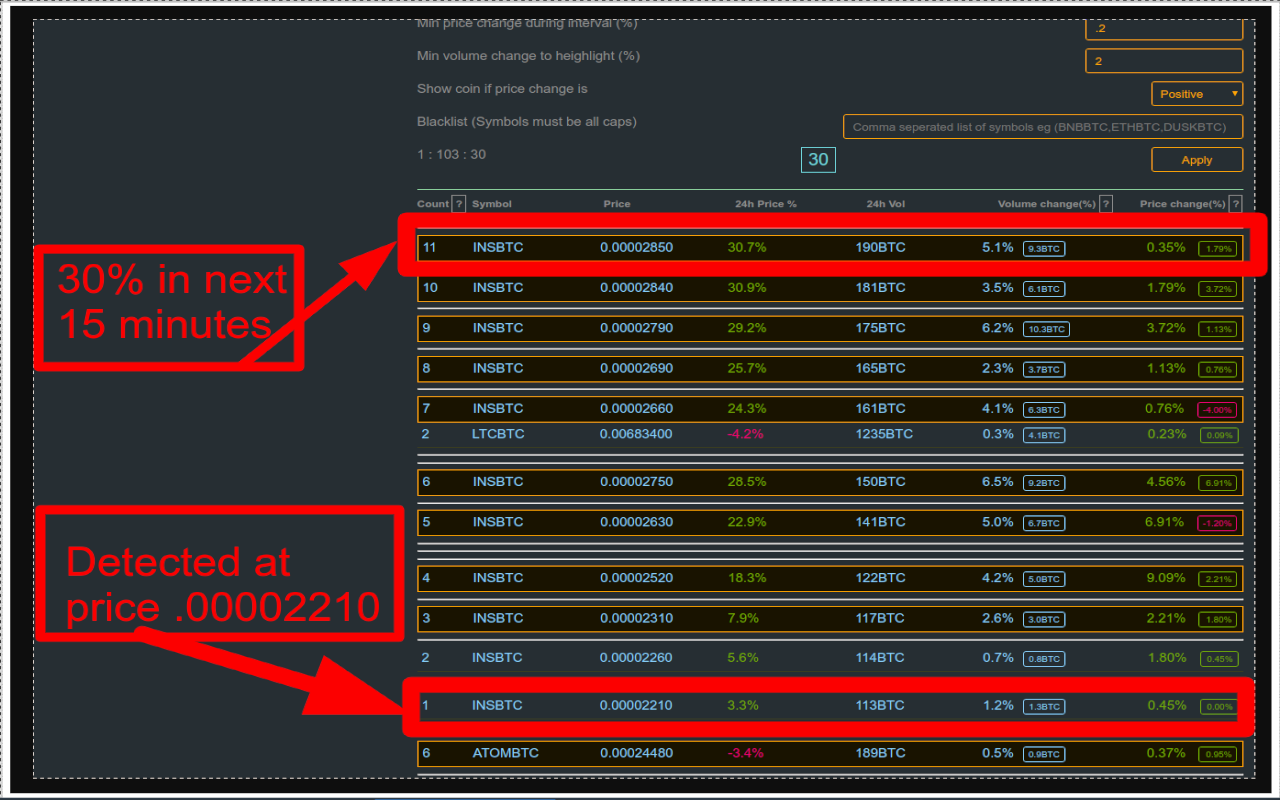Click the label Show coin if price change is
The height and width of the screenshot is (800, 1280).
click(502, 89)
